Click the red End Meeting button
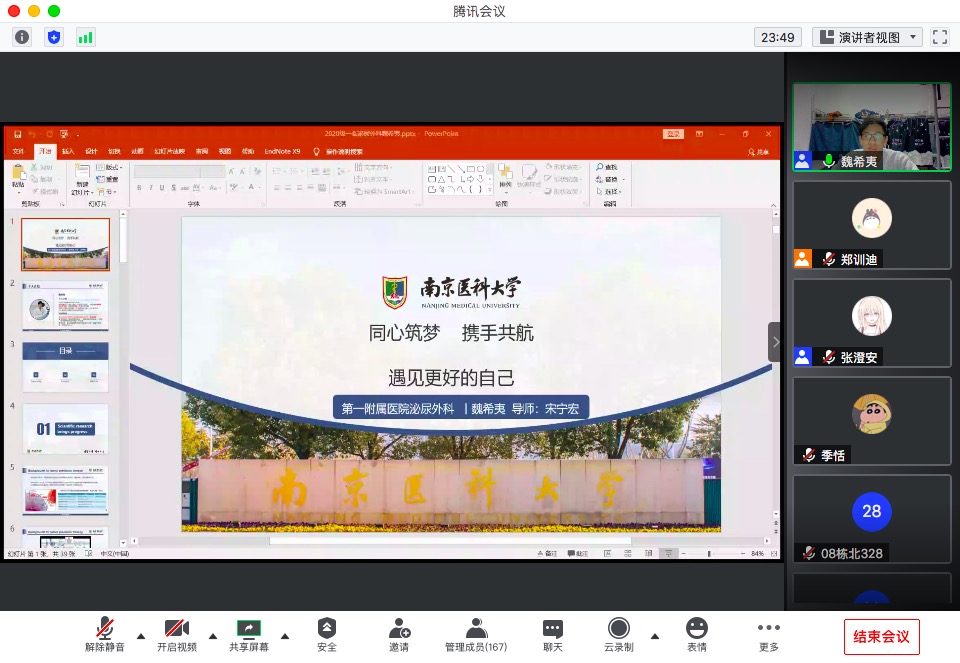 coord(881,636)
